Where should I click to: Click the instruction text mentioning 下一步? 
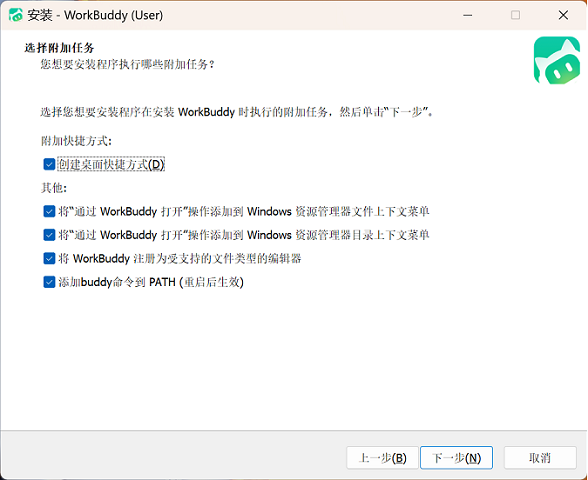[x=237, y=112]
